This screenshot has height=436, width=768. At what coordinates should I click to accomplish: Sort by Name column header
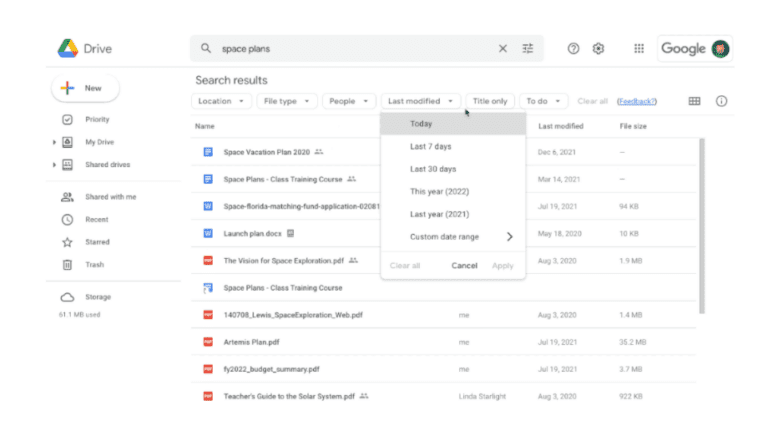(205, 126)
